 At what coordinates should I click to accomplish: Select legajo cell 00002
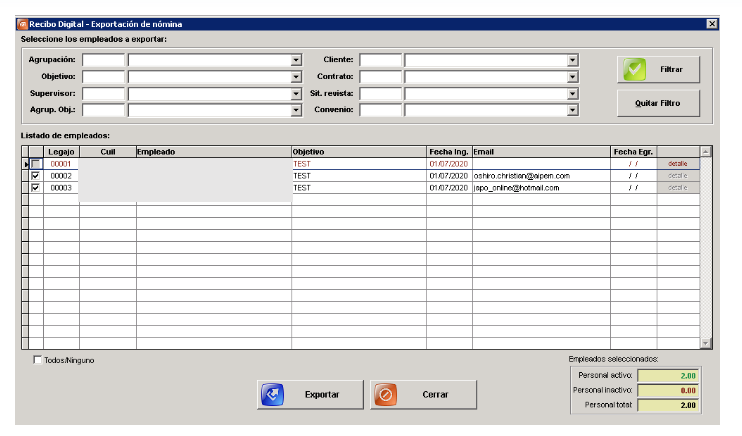click(x=61, y=176)
